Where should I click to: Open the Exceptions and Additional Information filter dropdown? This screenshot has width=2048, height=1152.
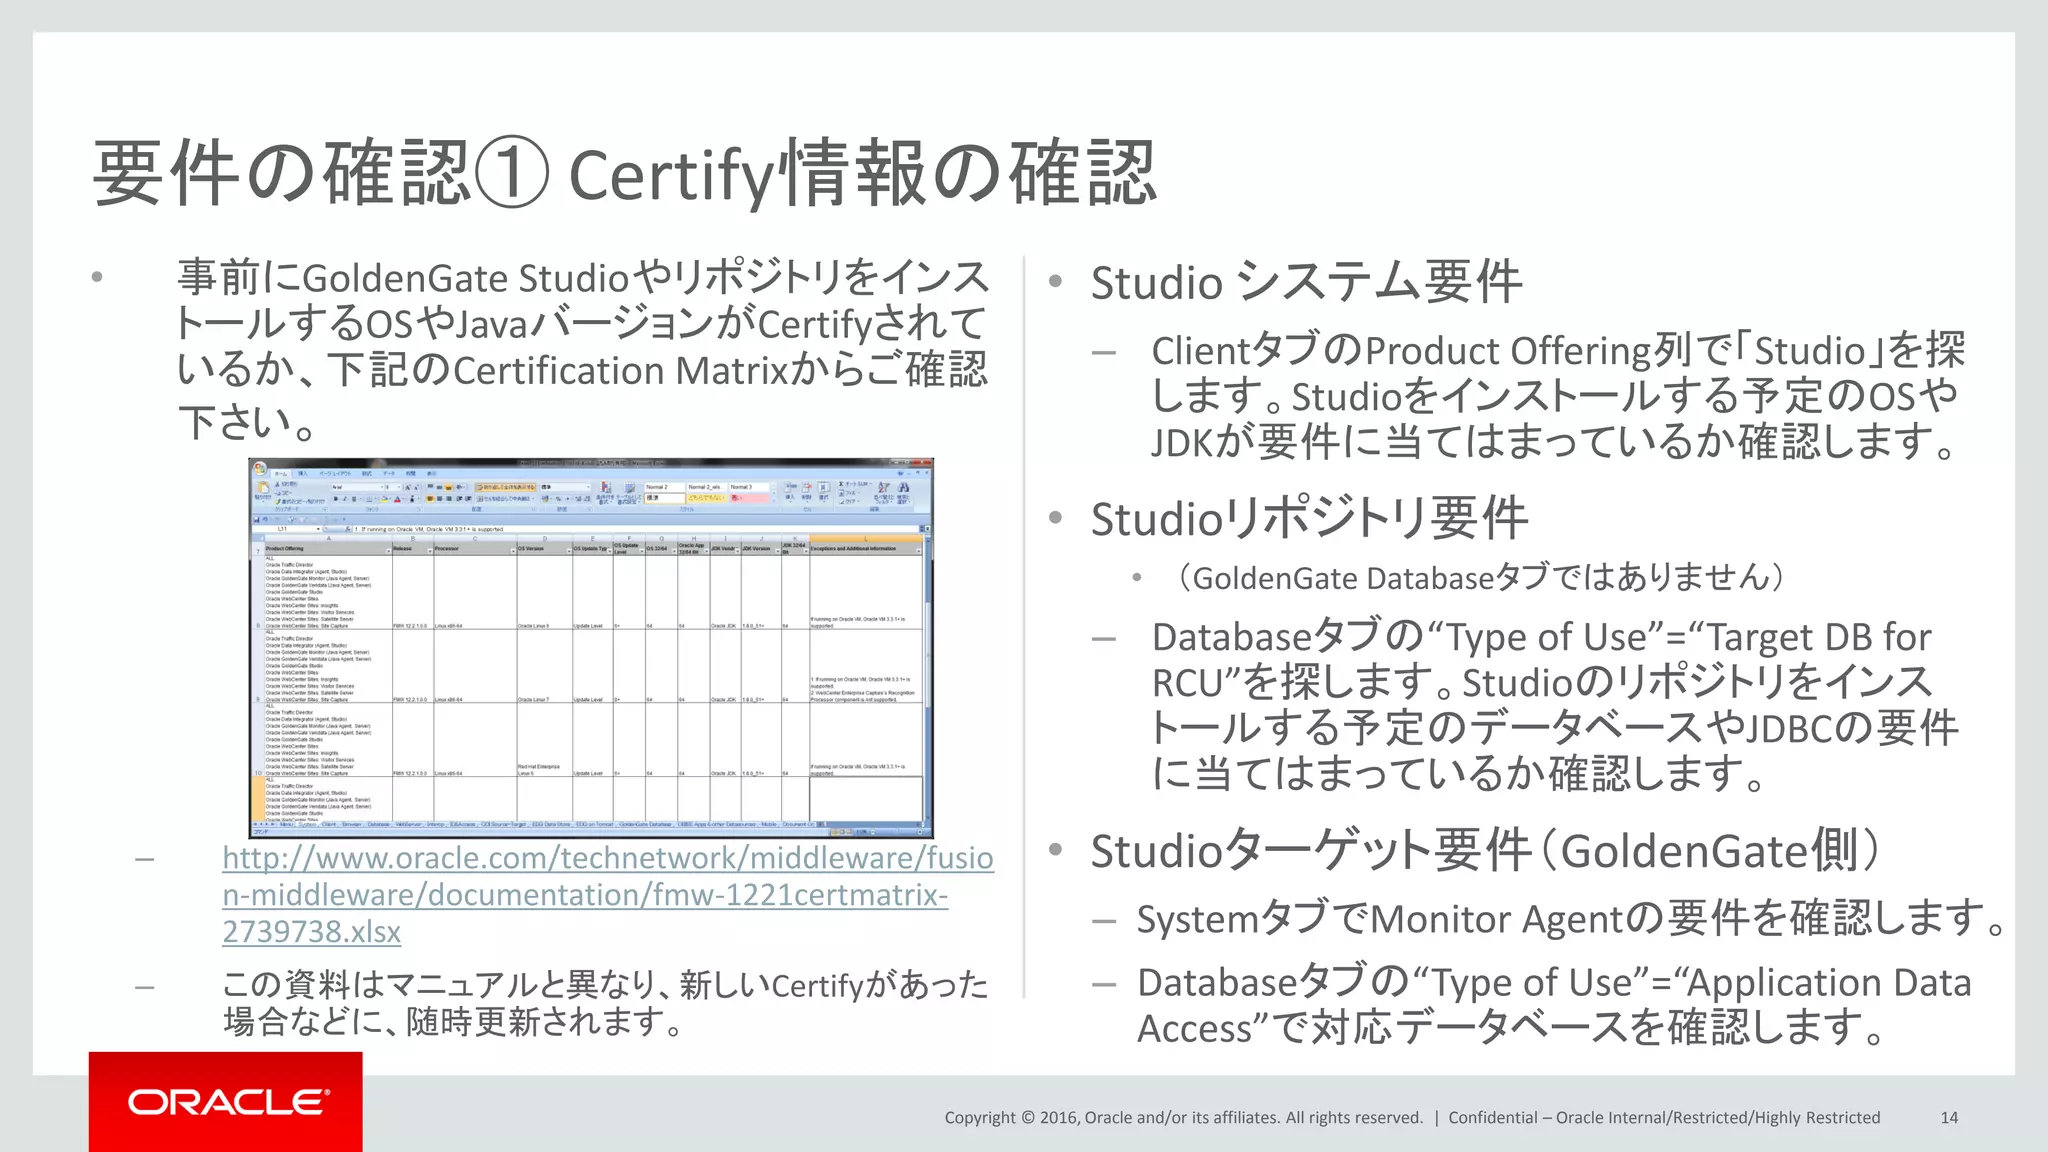[x=918, y=551]
